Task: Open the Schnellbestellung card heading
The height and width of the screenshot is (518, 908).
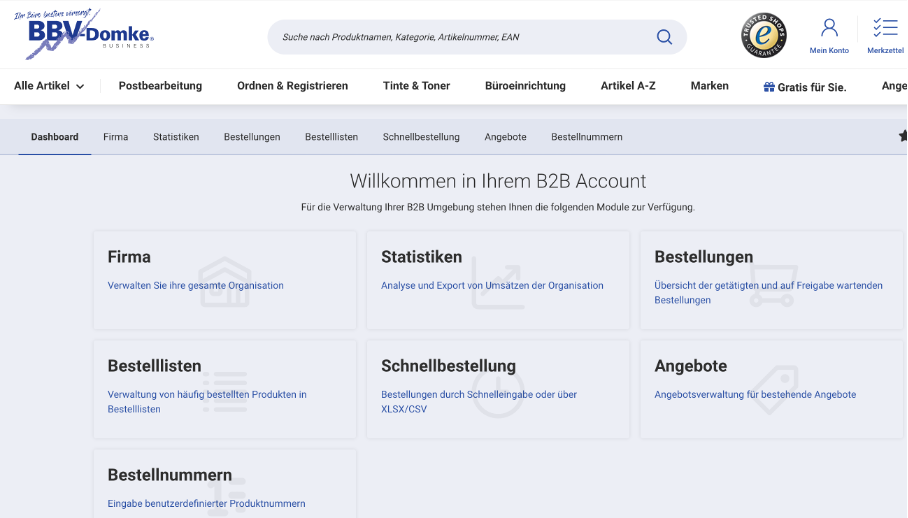Action: [448, 366]
